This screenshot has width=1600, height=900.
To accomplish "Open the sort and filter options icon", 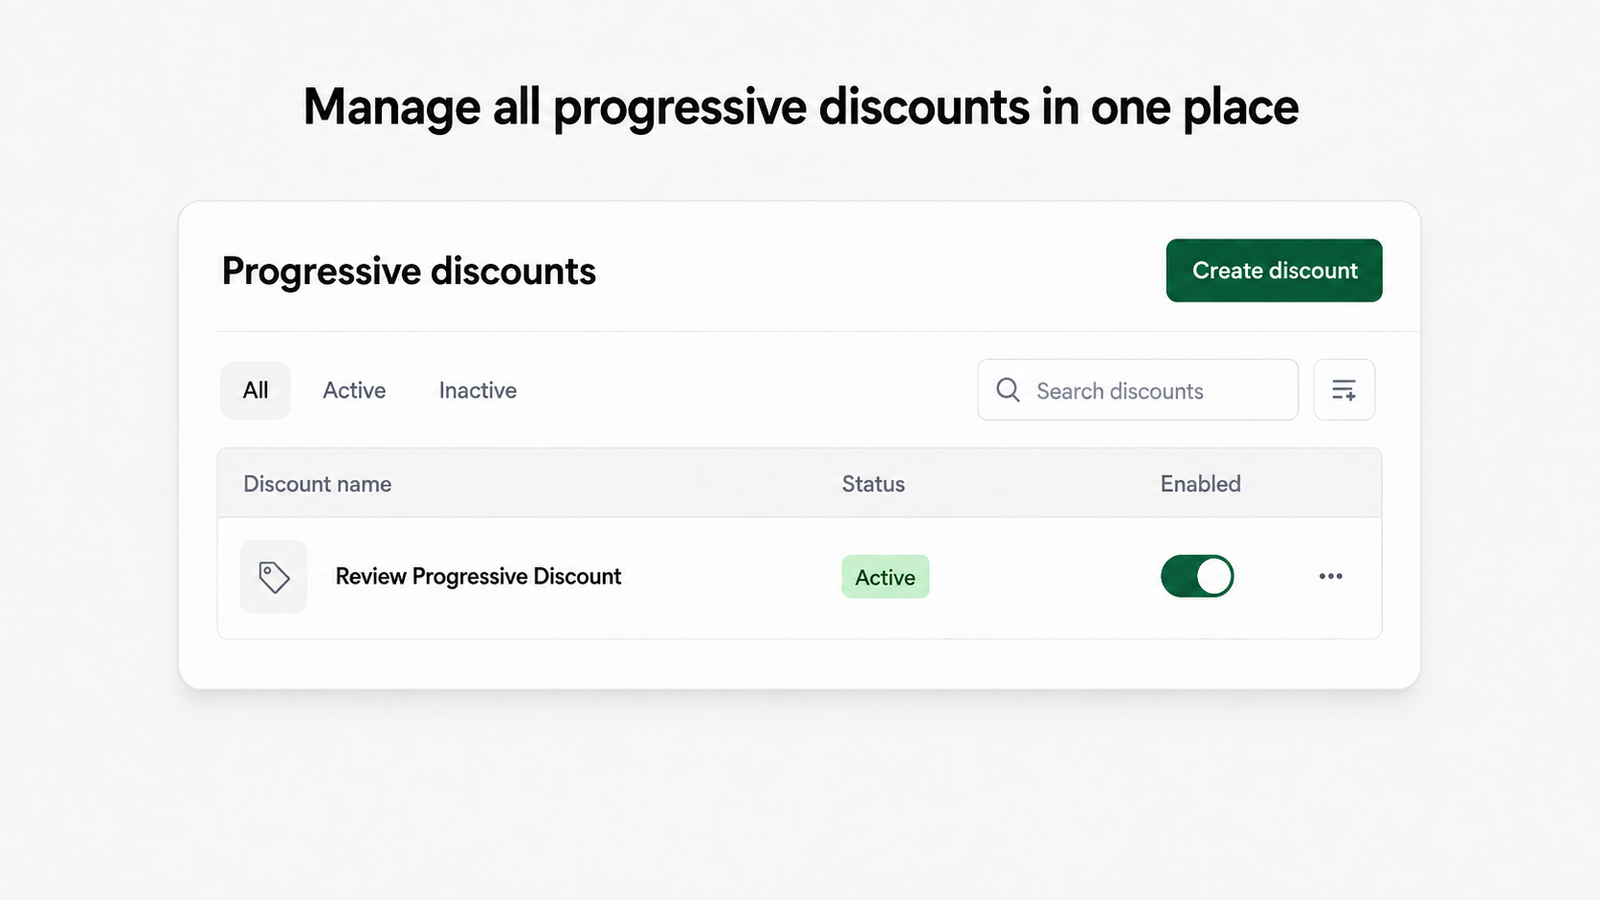I will [1344, 390].
